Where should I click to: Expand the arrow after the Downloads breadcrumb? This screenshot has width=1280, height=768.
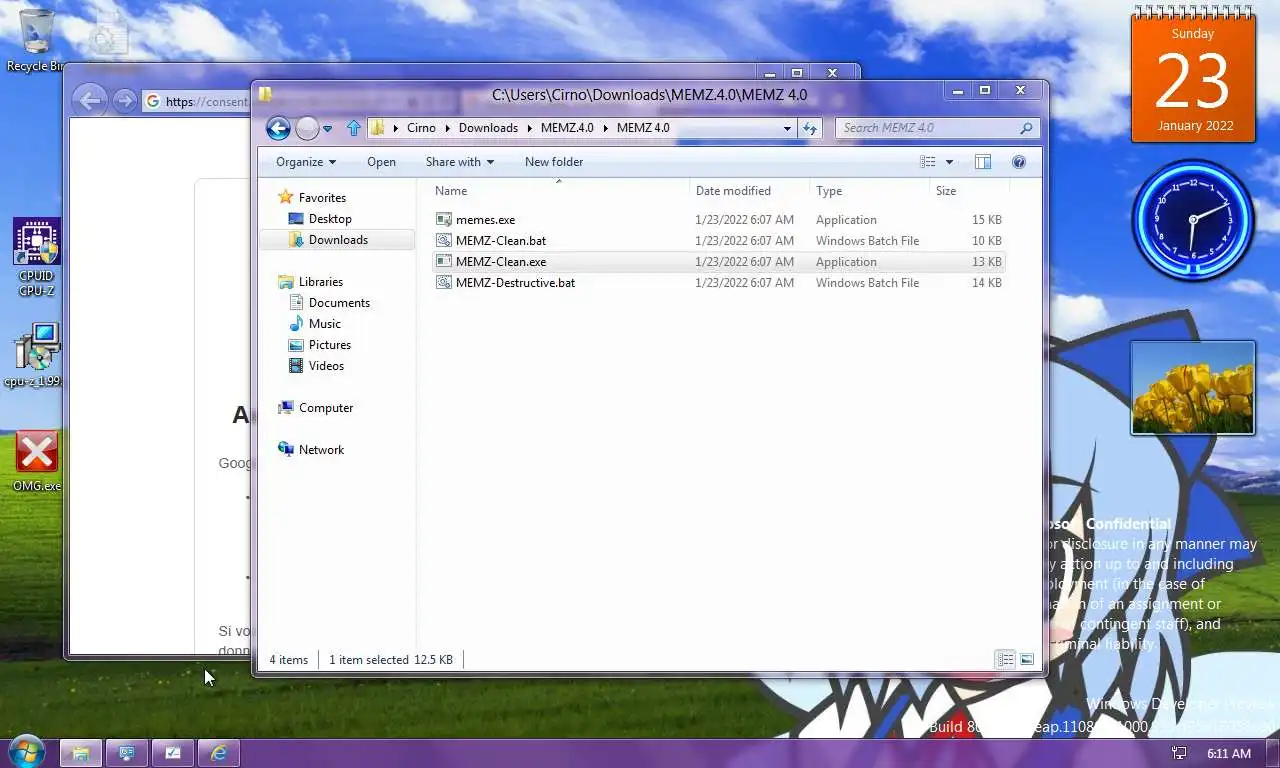pyautogui.click(x=529, y=128)
